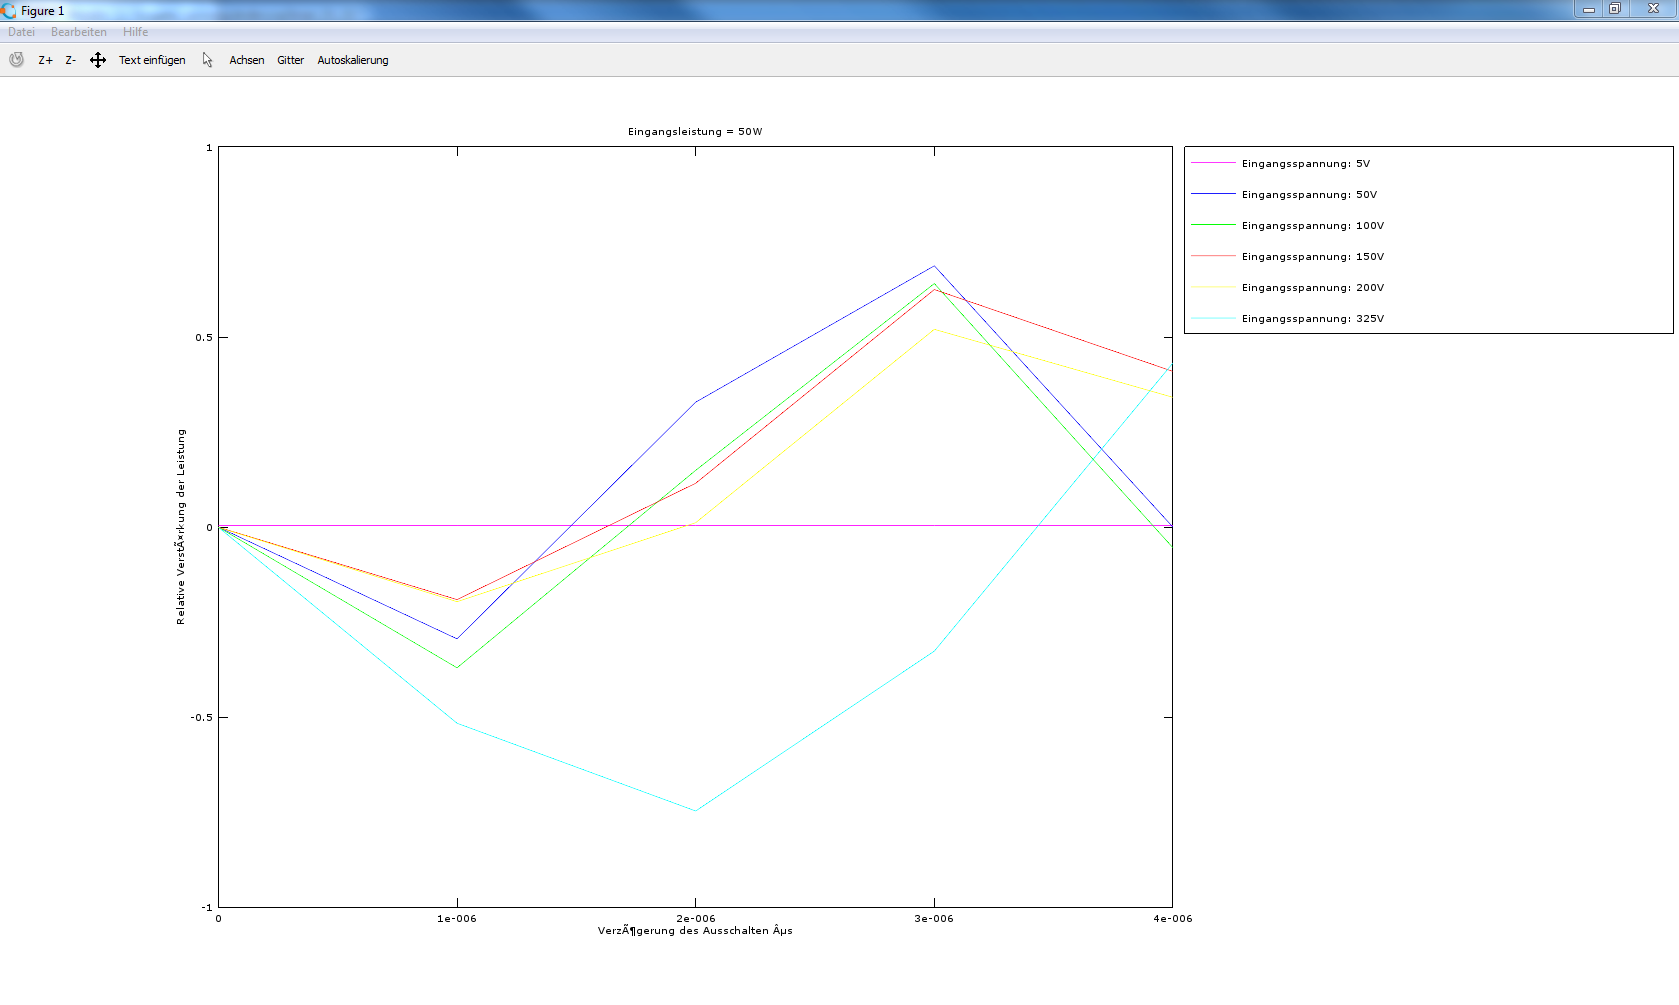The image size is (1679, 1005).
Task: Select the pan cross-arrows tool
Action: pos(98,60)
